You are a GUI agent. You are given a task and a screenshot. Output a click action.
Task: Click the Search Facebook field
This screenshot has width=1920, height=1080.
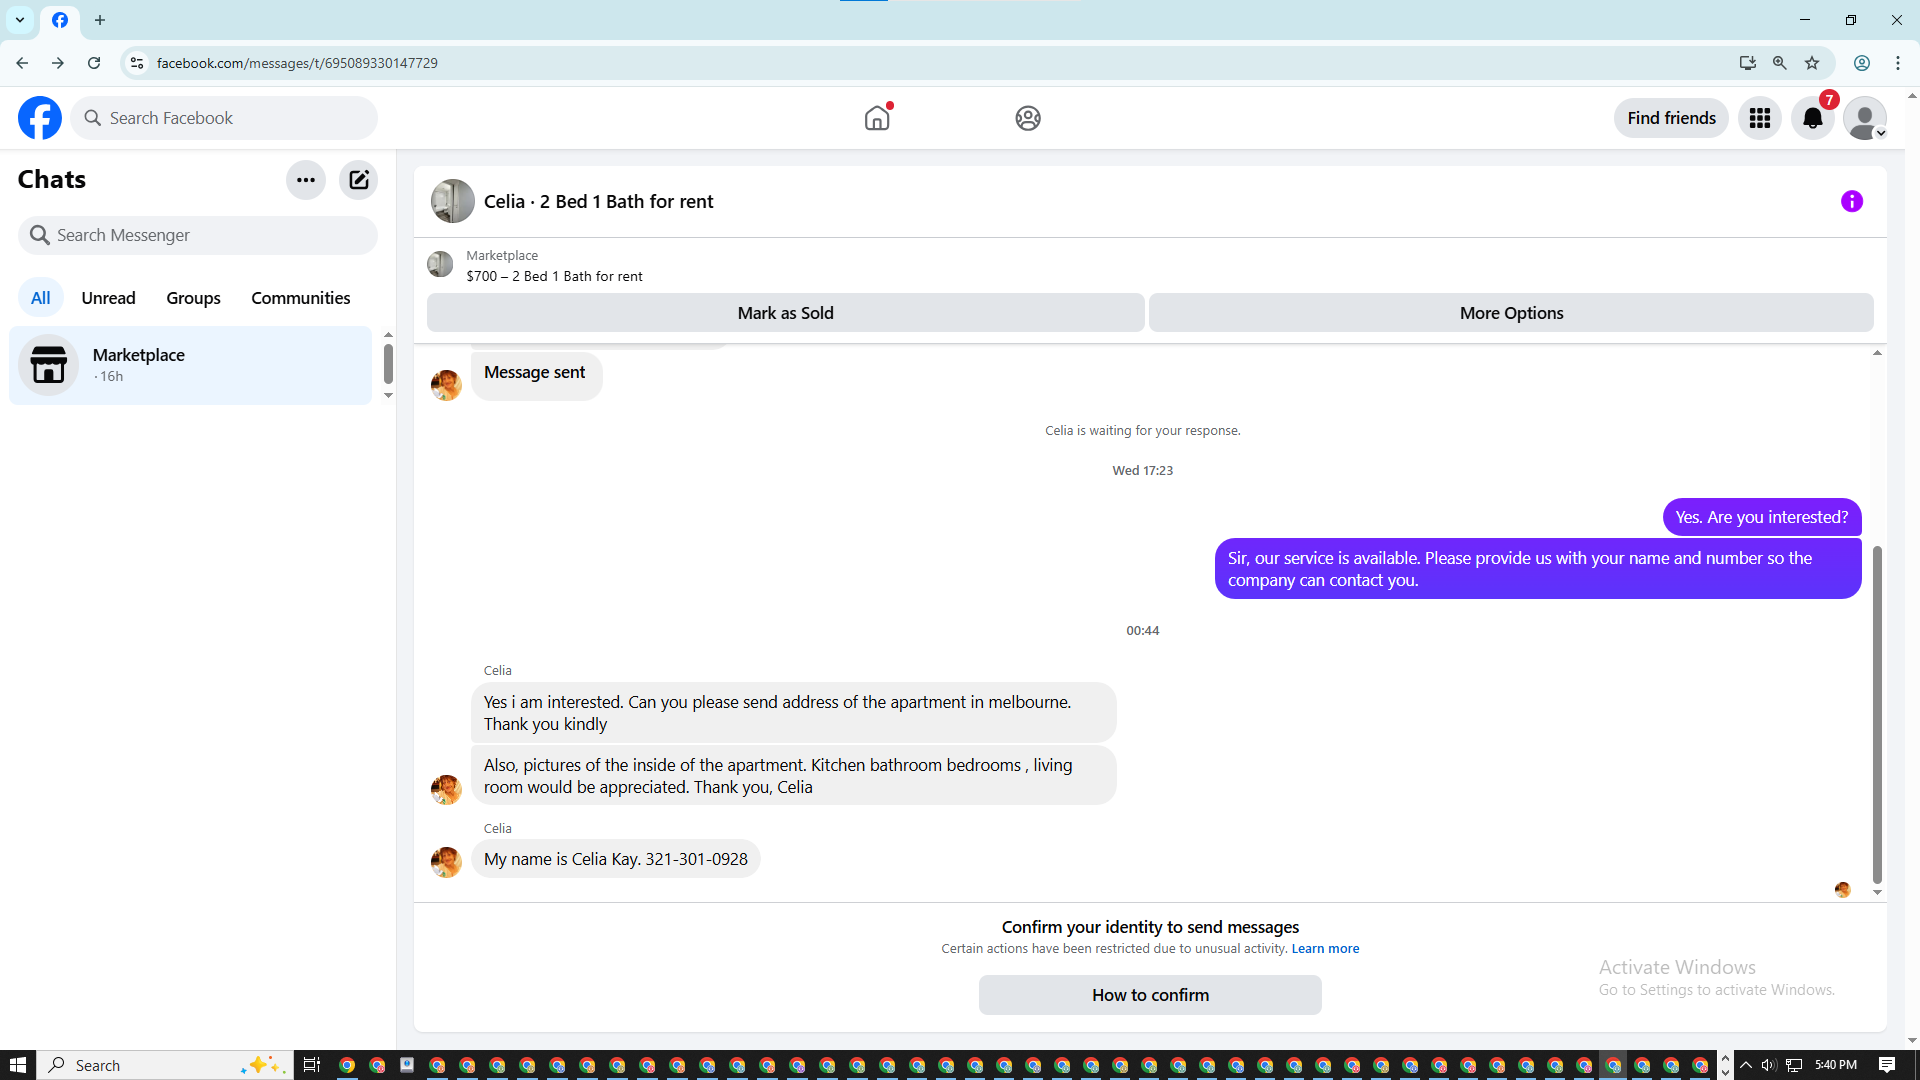224,118
